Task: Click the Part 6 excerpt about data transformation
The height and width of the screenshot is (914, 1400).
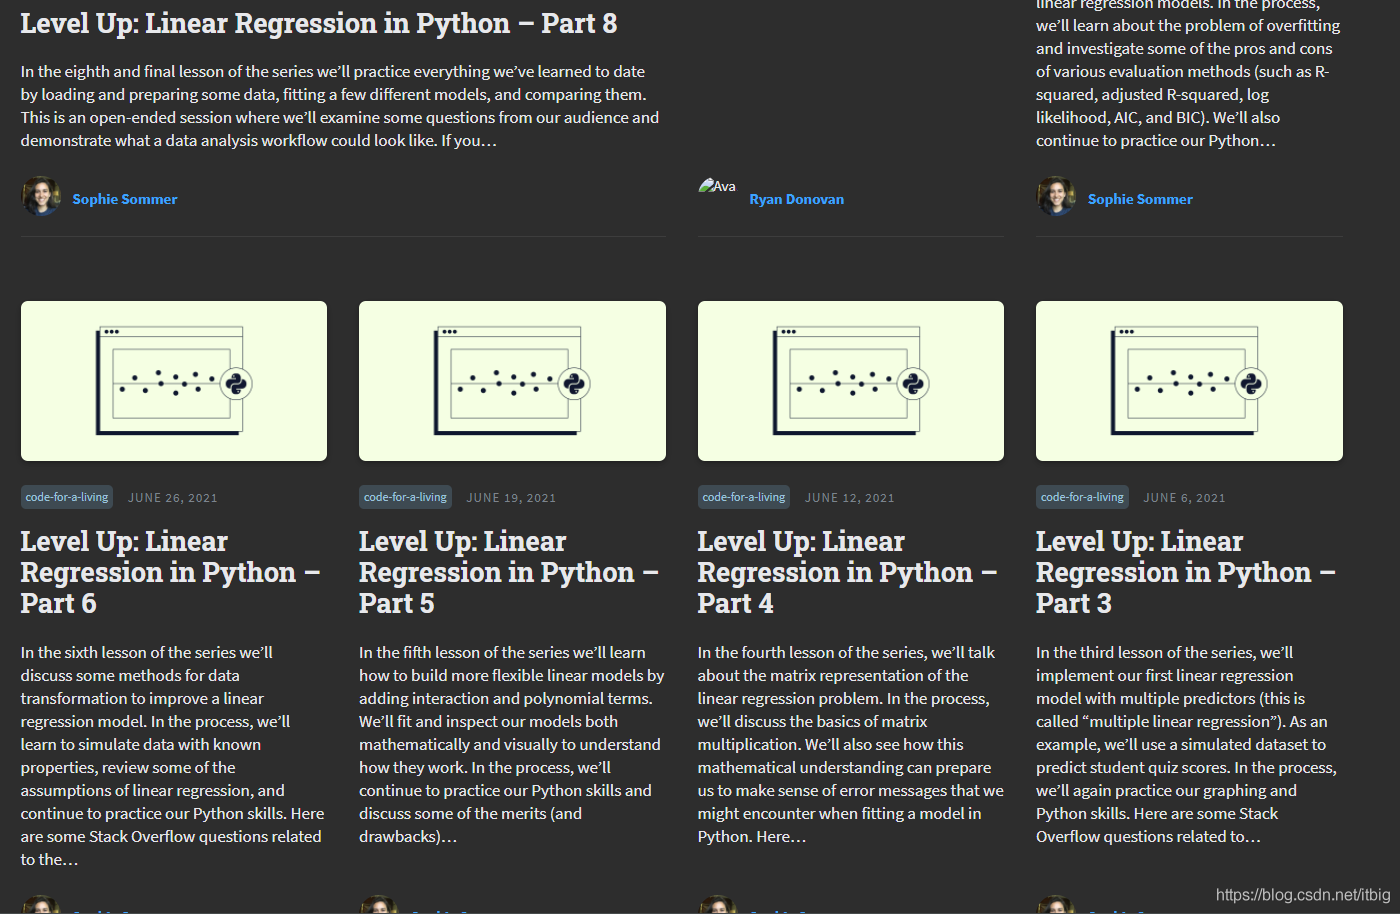Action: coord(172,756)
